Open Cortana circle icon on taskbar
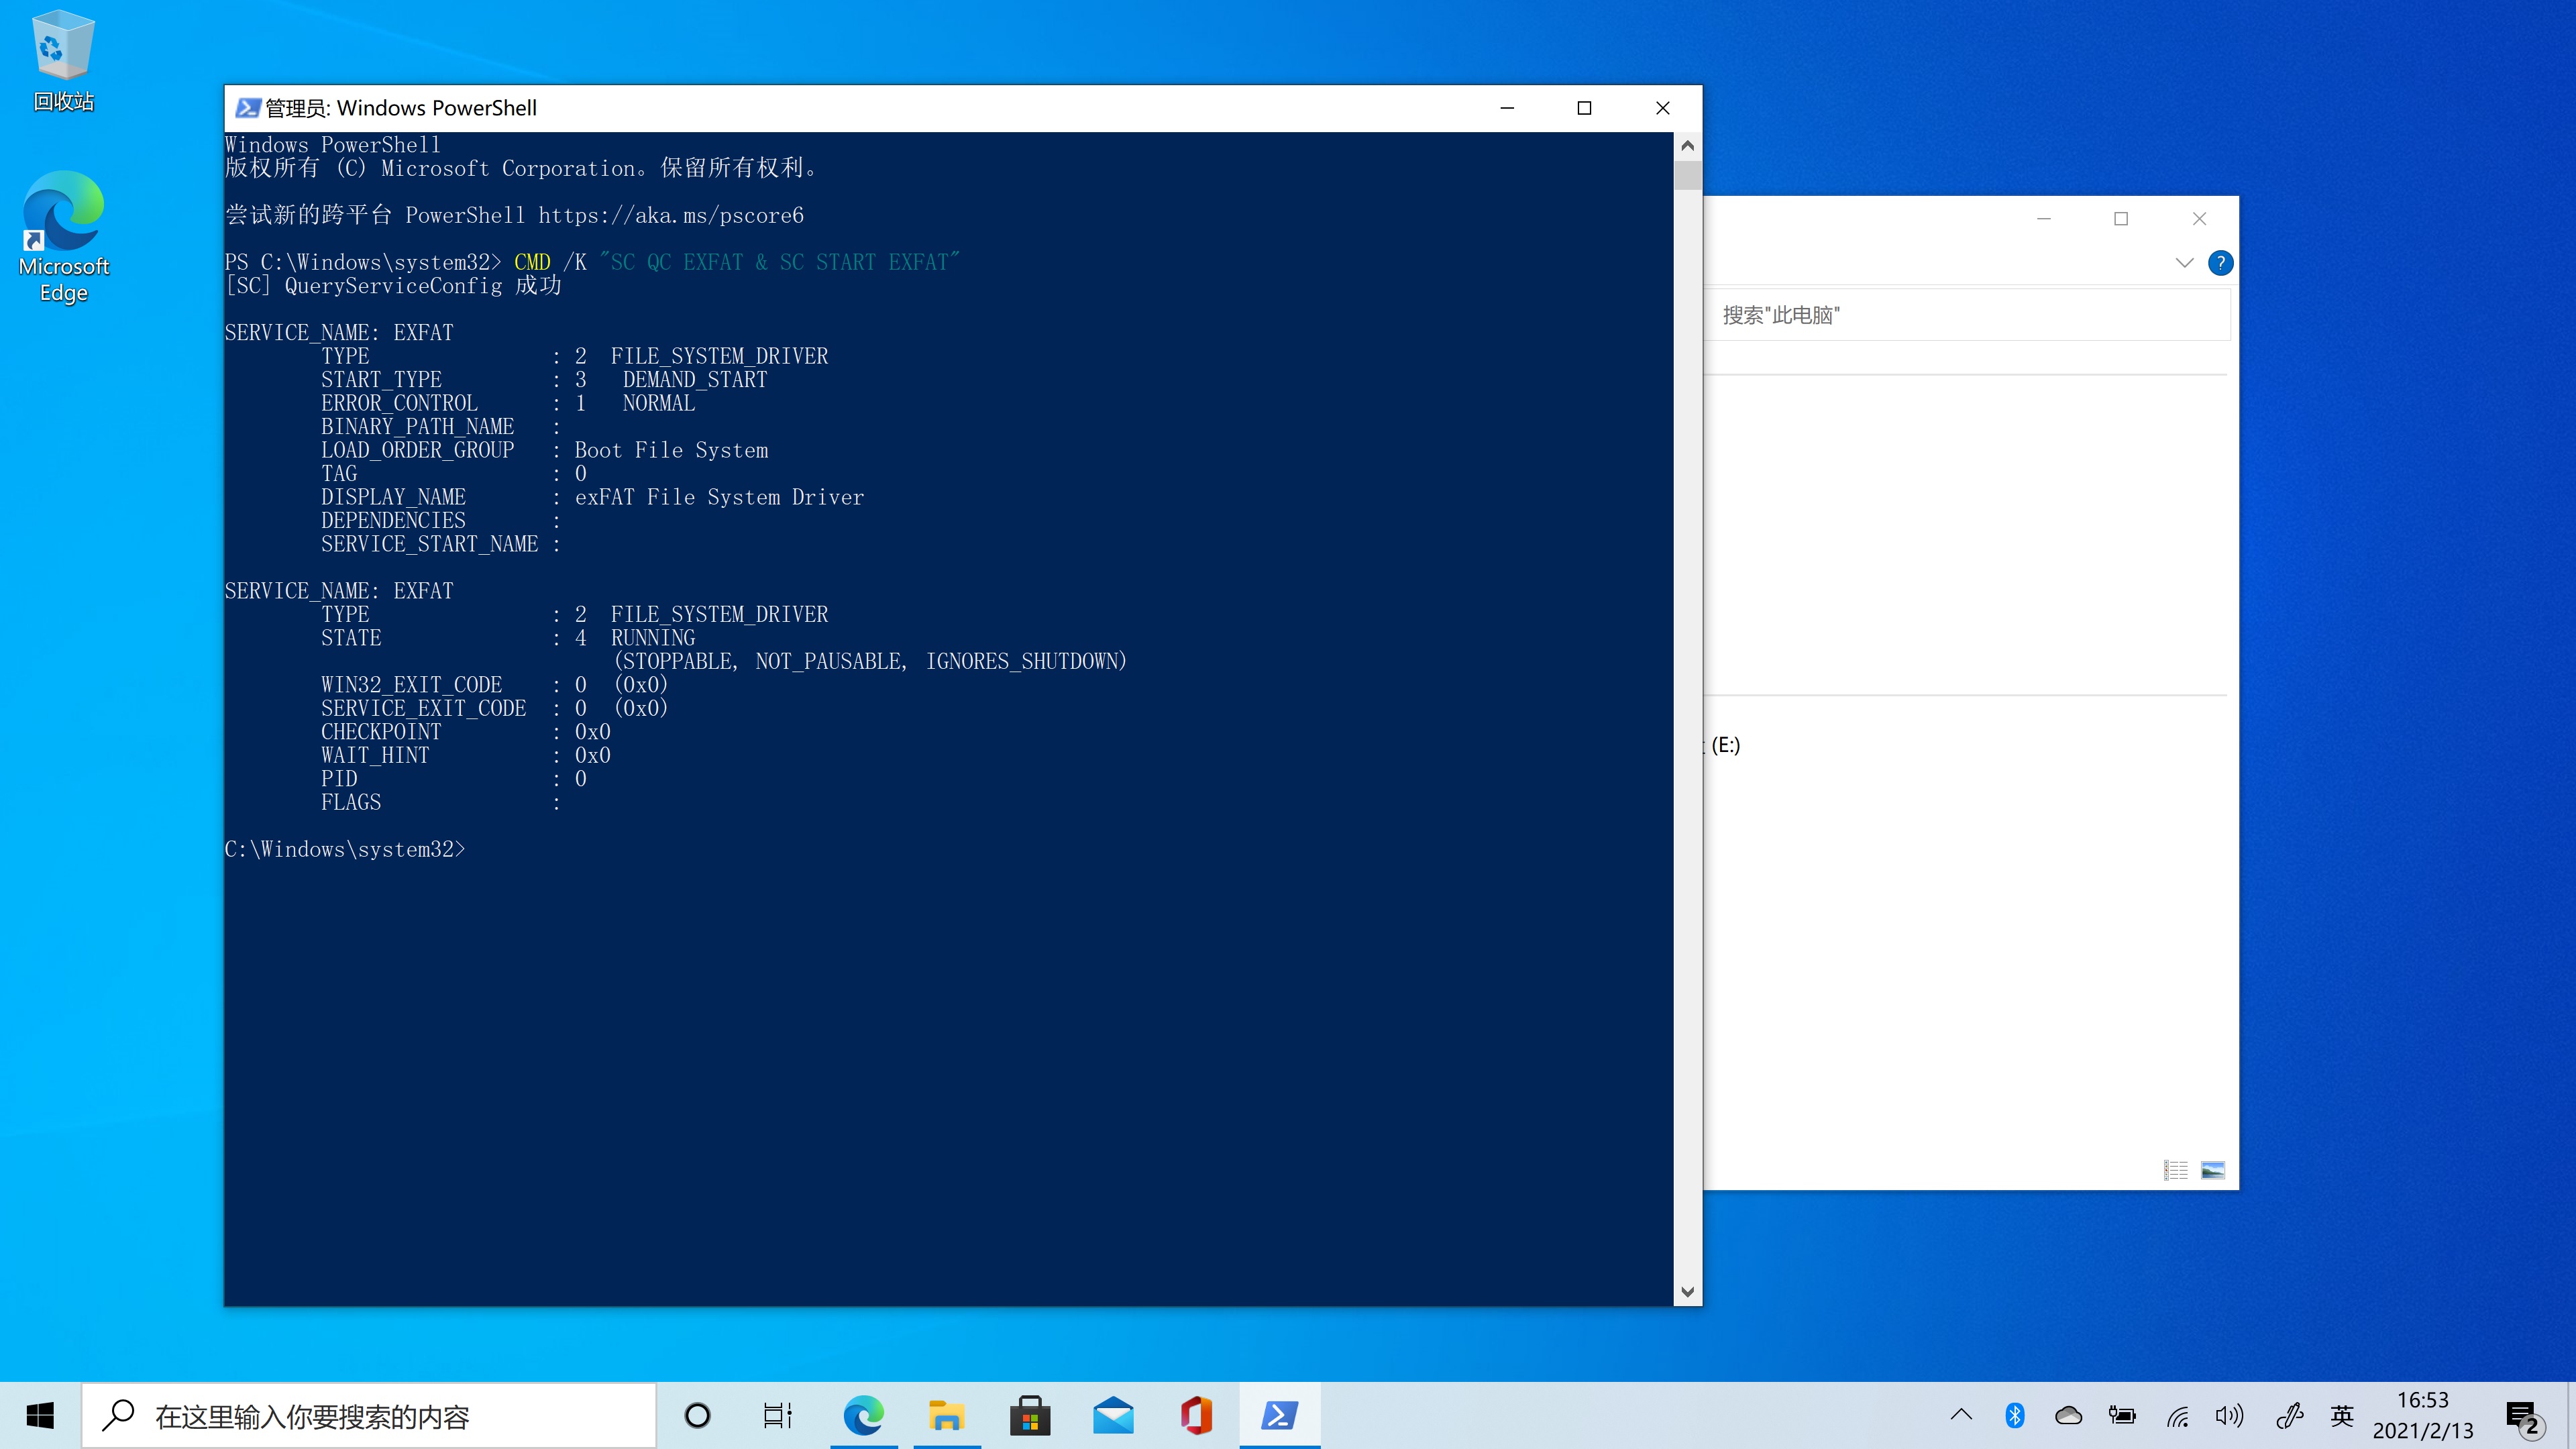 tap(697, 1415)
